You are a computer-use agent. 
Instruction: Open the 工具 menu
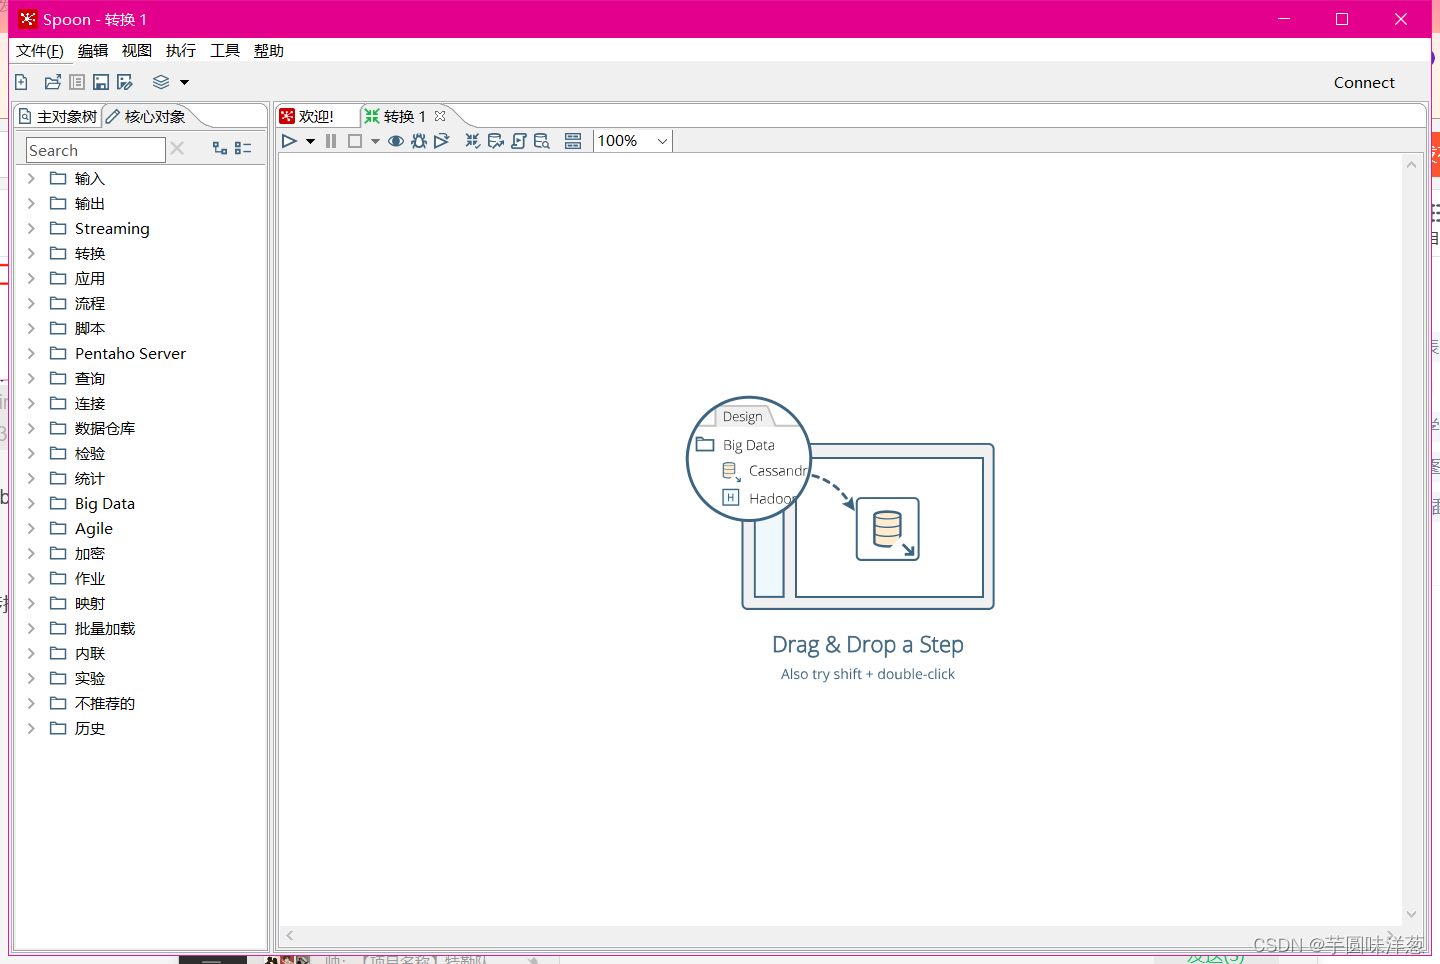(225, 51)
